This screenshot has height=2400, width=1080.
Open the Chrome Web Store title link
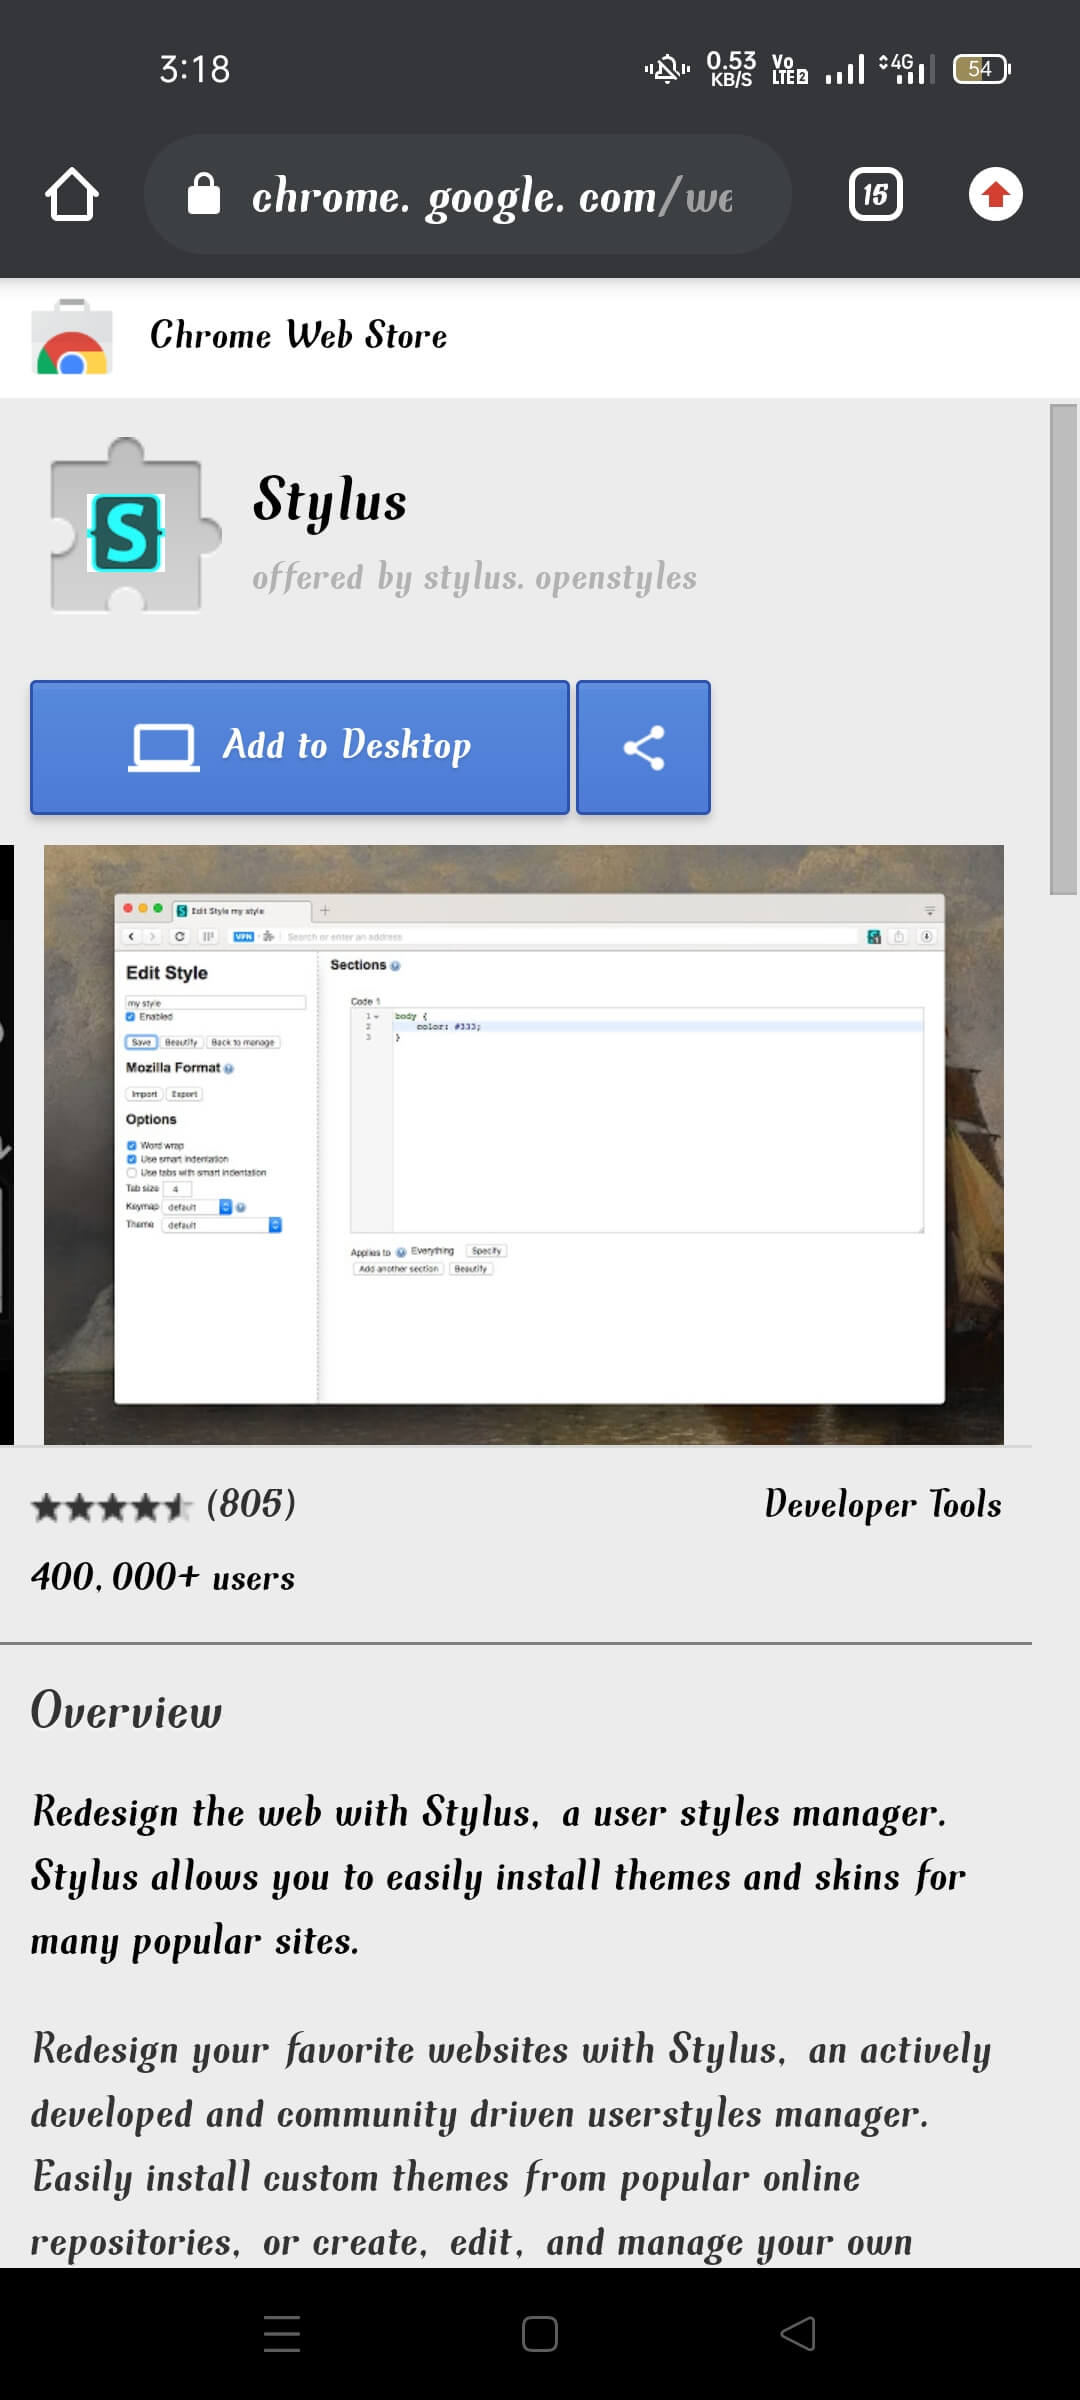(298, 335)
